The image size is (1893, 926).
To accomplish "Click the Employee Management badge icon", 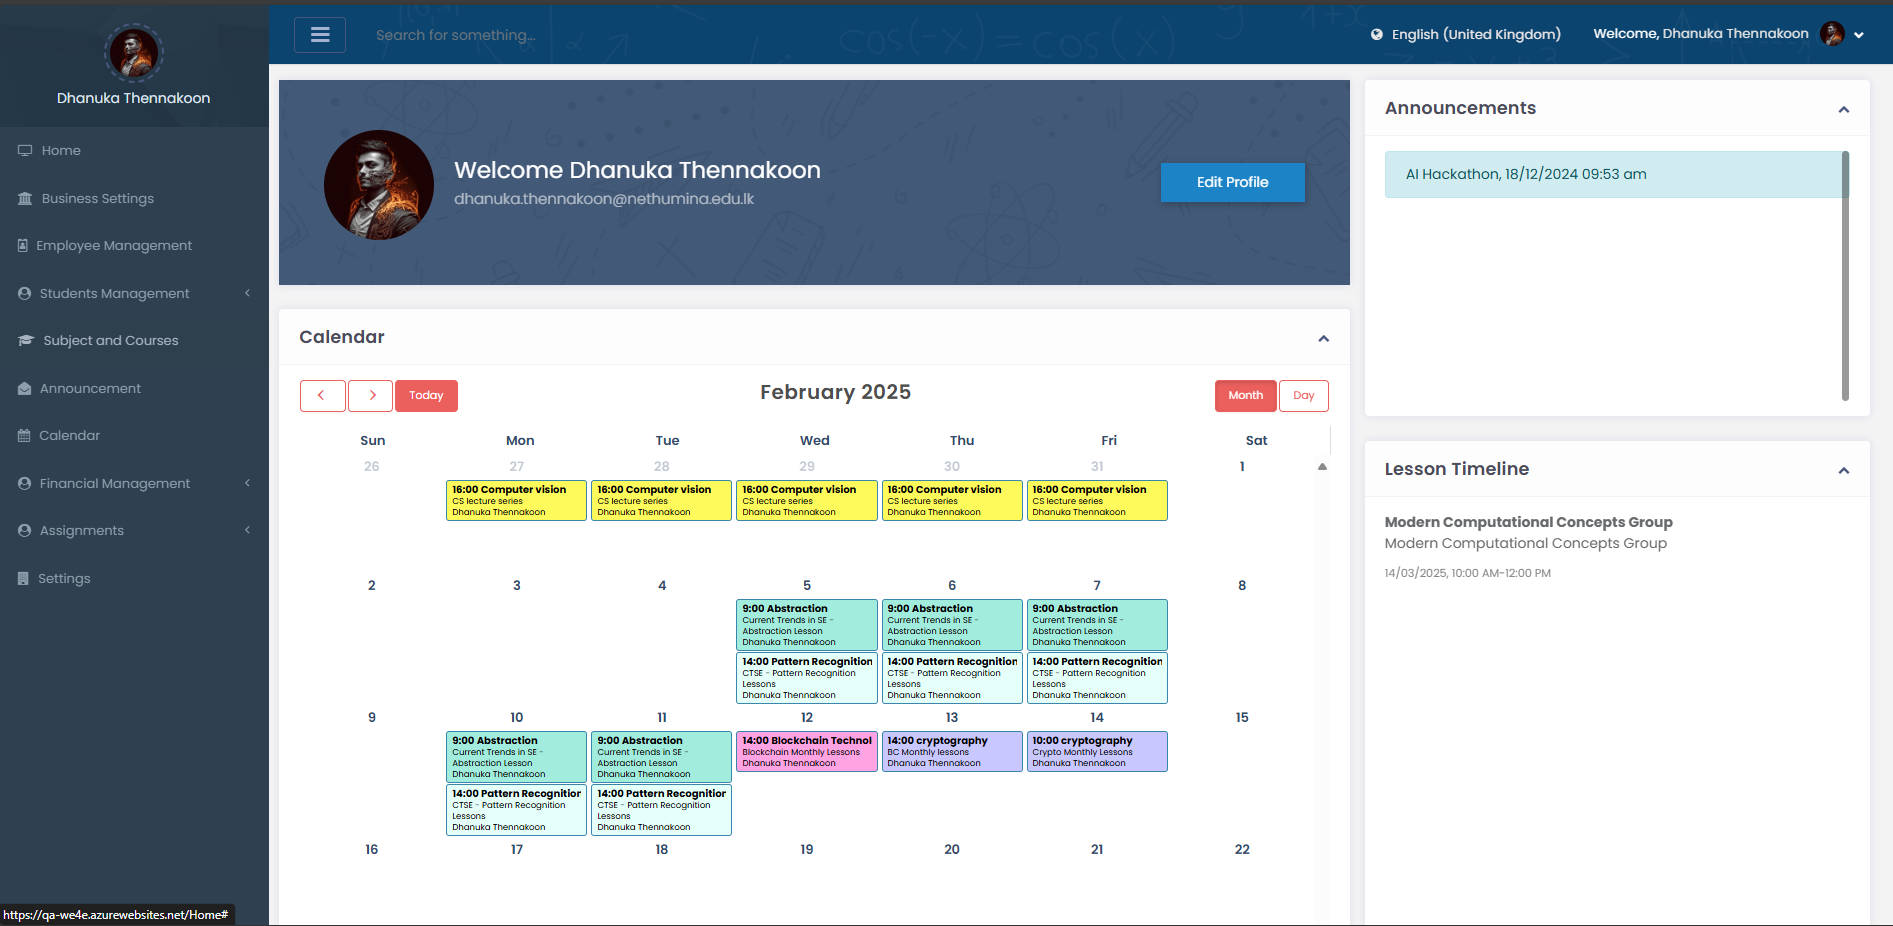I will (23, 246).
